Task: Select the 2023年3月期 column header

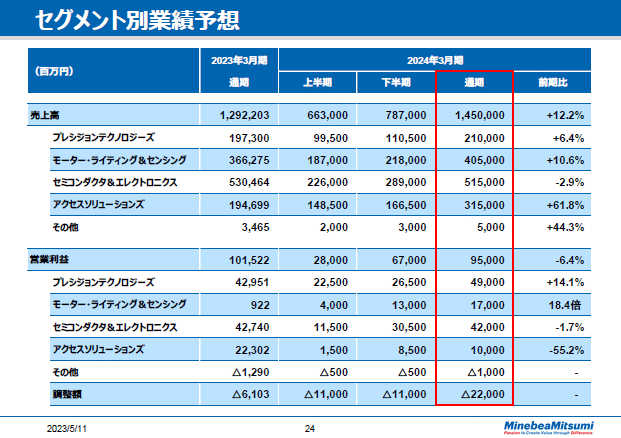Action: (239, 60)
